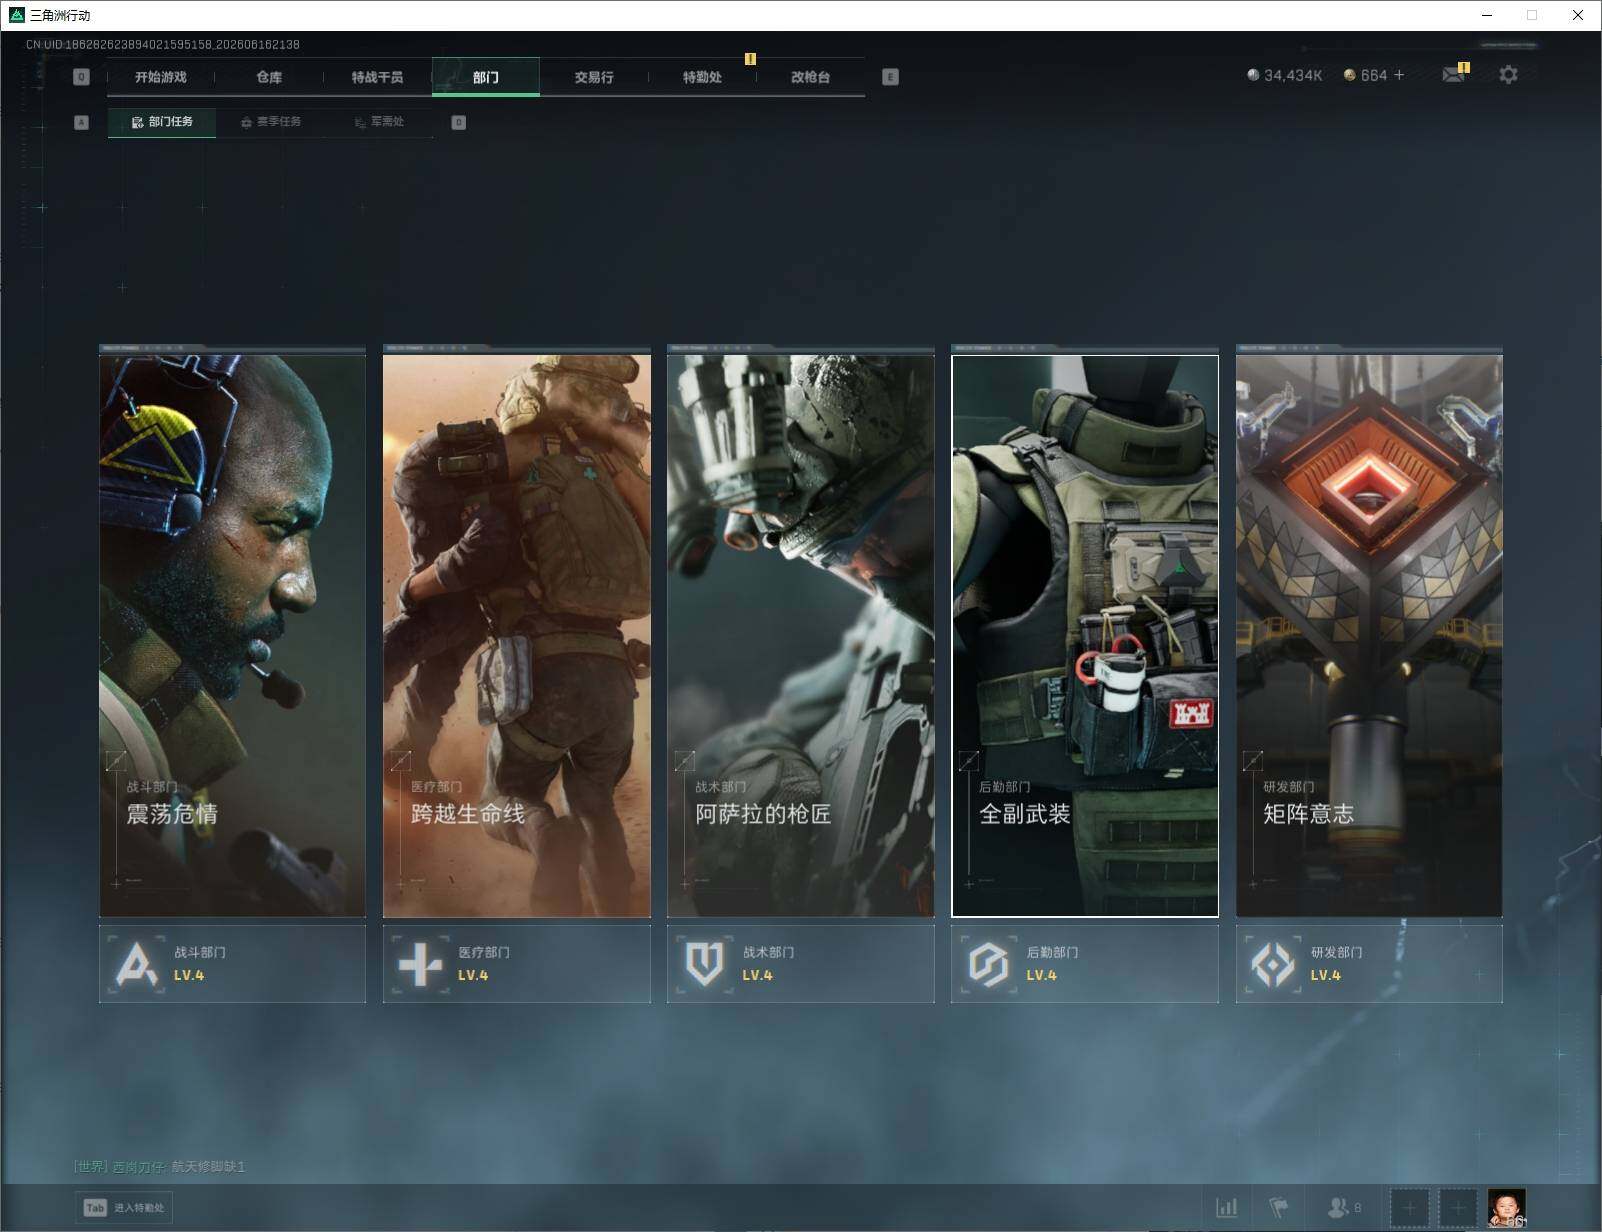Image resolution: width=1602 pixels, height=1232 pixels.
Task: Click the world chat message line
Action: point(159,1167)
